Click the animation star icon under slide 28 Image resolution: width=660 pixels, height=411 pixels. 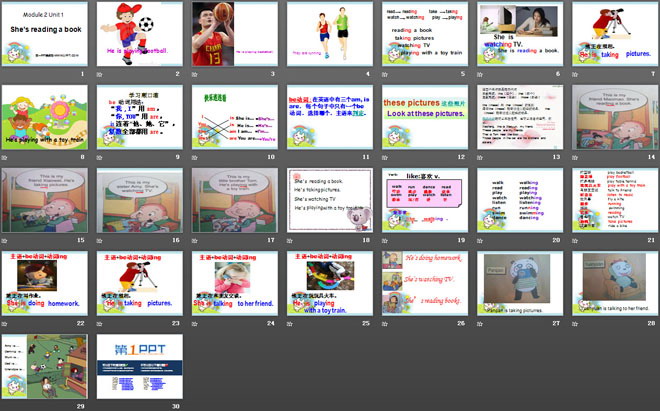[x=575, y=324]
